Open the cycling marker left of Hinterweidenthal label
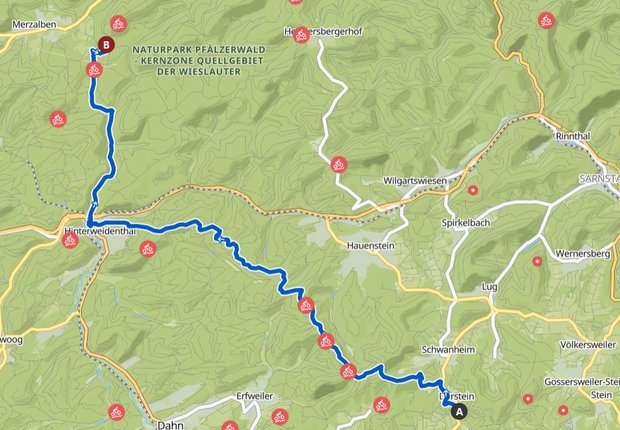620x430 pixels. 70,240
